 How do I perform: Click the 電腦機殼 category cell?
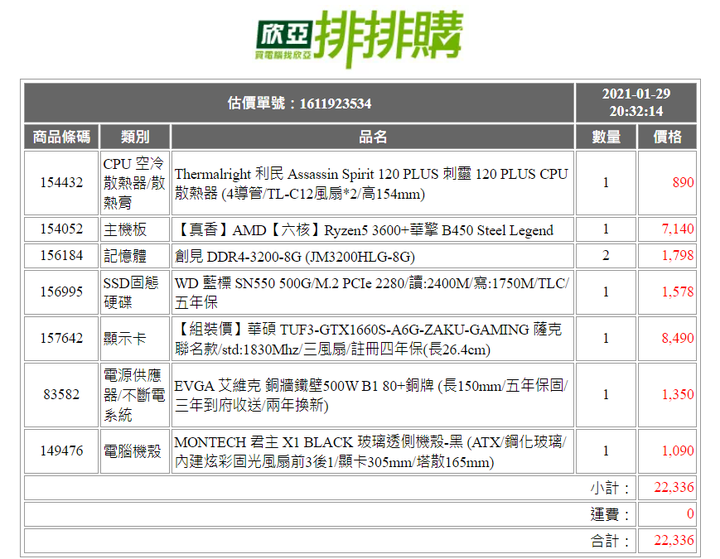click(135, 451)
